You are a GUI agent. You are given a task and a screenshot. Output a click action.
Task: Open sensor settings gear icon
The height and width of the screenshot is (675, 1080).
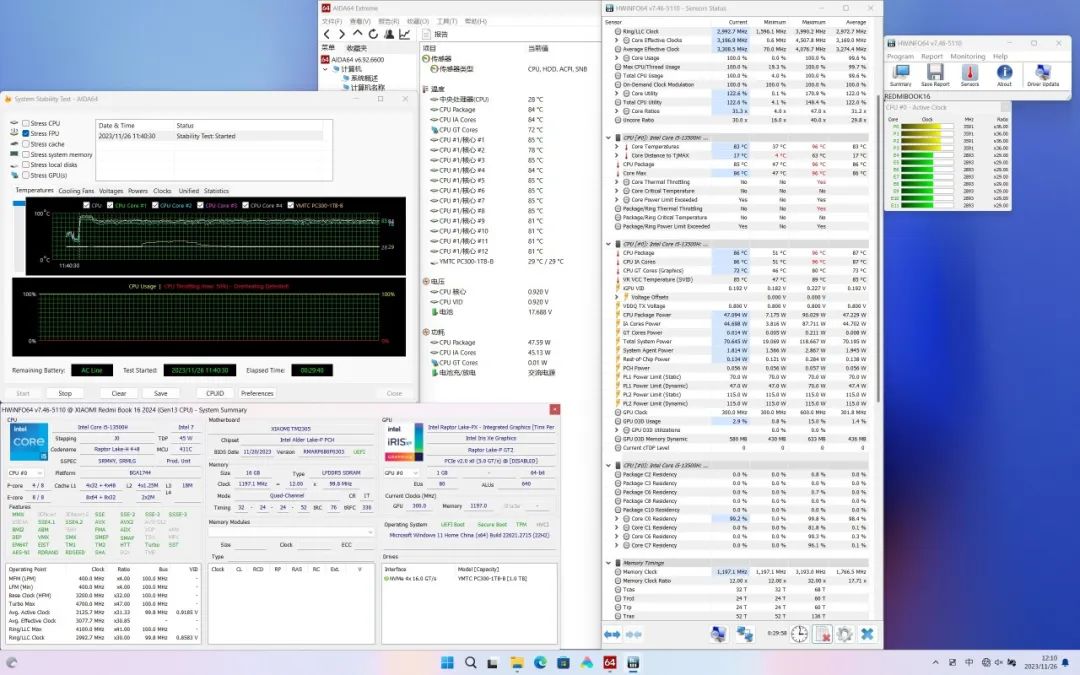pyautogui.click(x=845, y=634)
